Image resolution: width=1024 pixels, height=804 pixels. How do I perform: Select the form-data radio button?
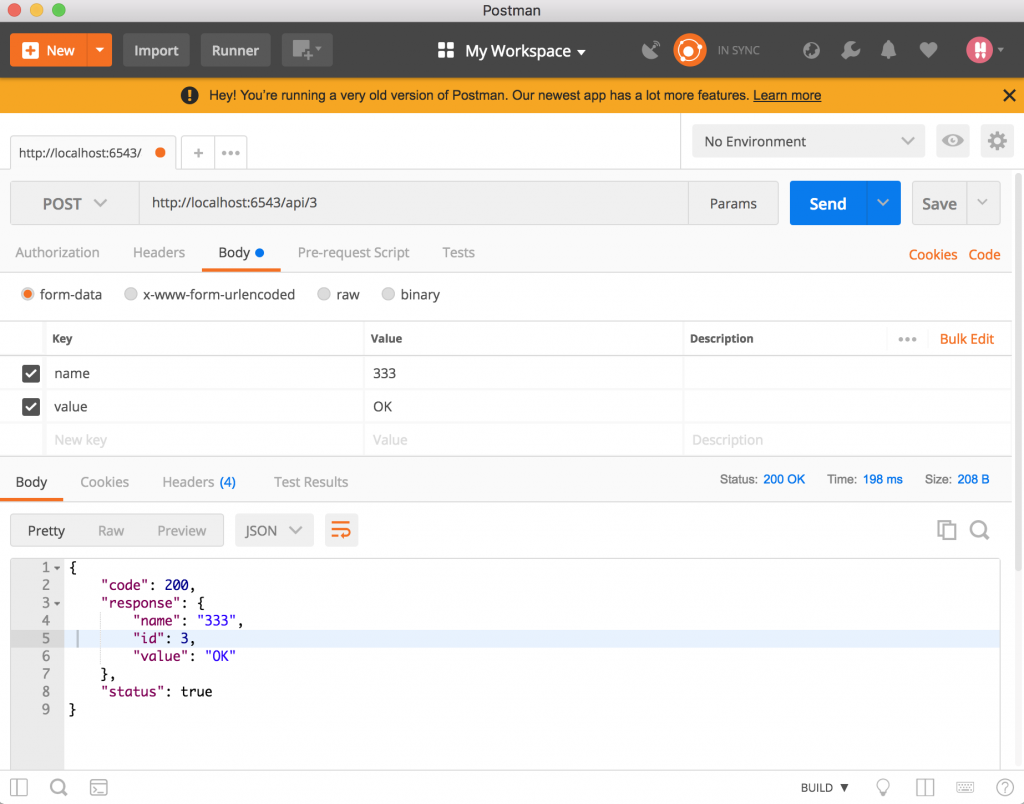pyautogui.click(x=27, y=294)
